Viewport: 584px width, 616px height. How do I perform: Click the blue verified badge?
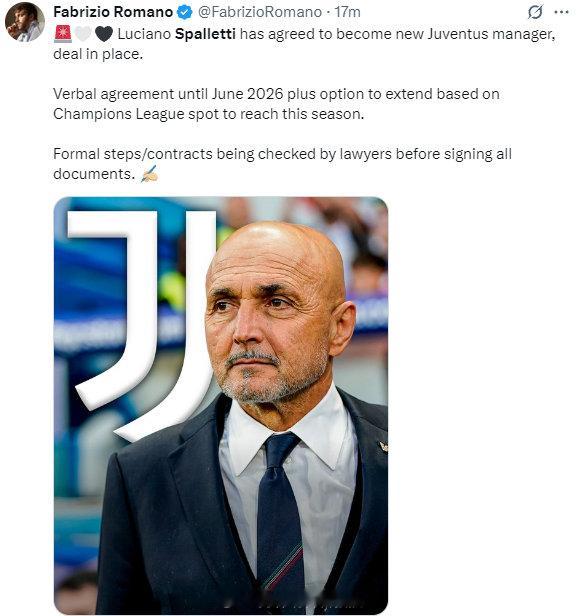(x=185, y=12)
